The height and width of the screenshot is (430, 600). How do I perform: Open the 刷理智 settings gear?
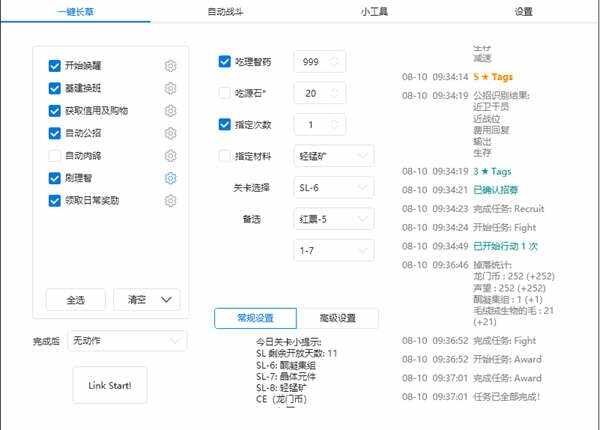tap(171, 178)
